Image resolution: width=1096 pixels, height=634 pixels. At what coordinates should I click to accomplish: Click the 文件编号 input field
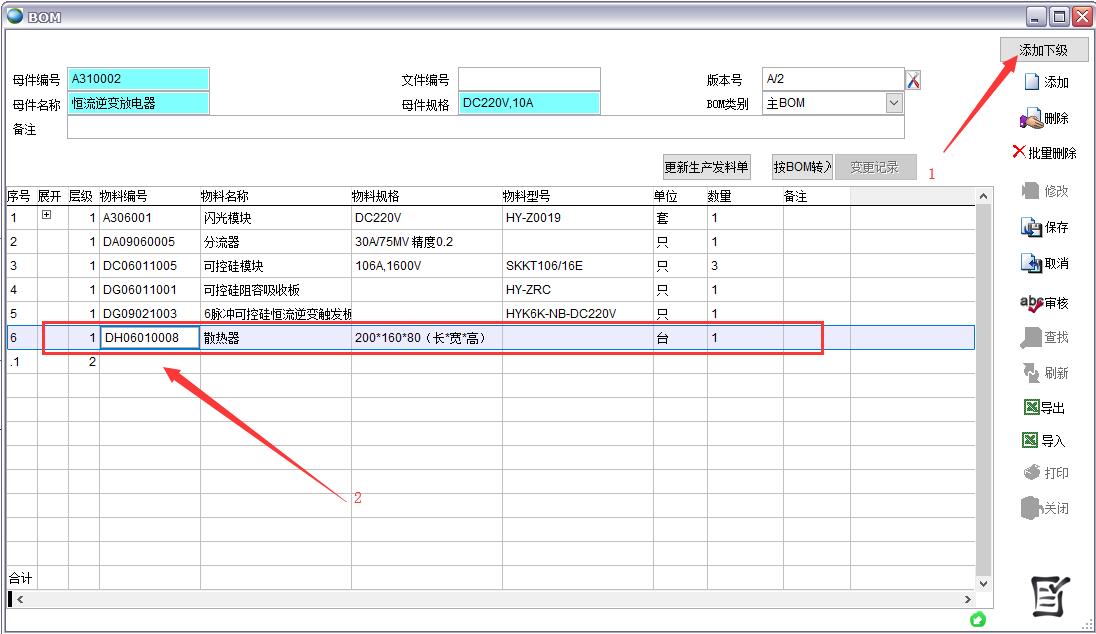tap(529, 80)
